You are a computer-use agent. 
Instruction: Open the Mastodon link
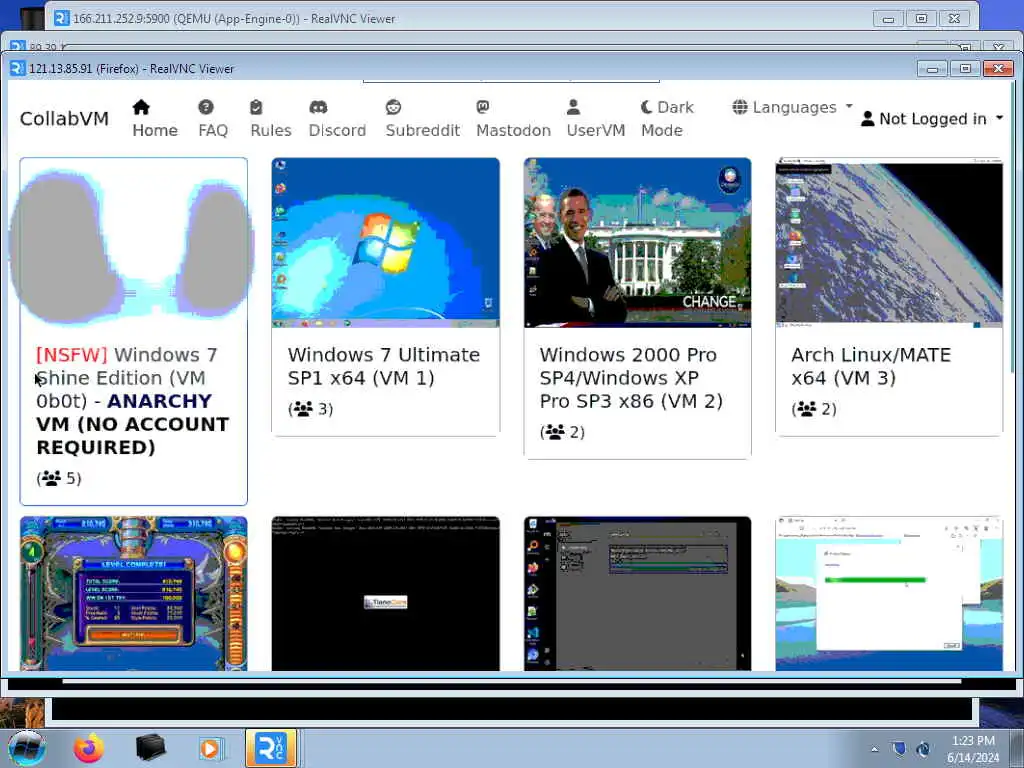(513, 118)
